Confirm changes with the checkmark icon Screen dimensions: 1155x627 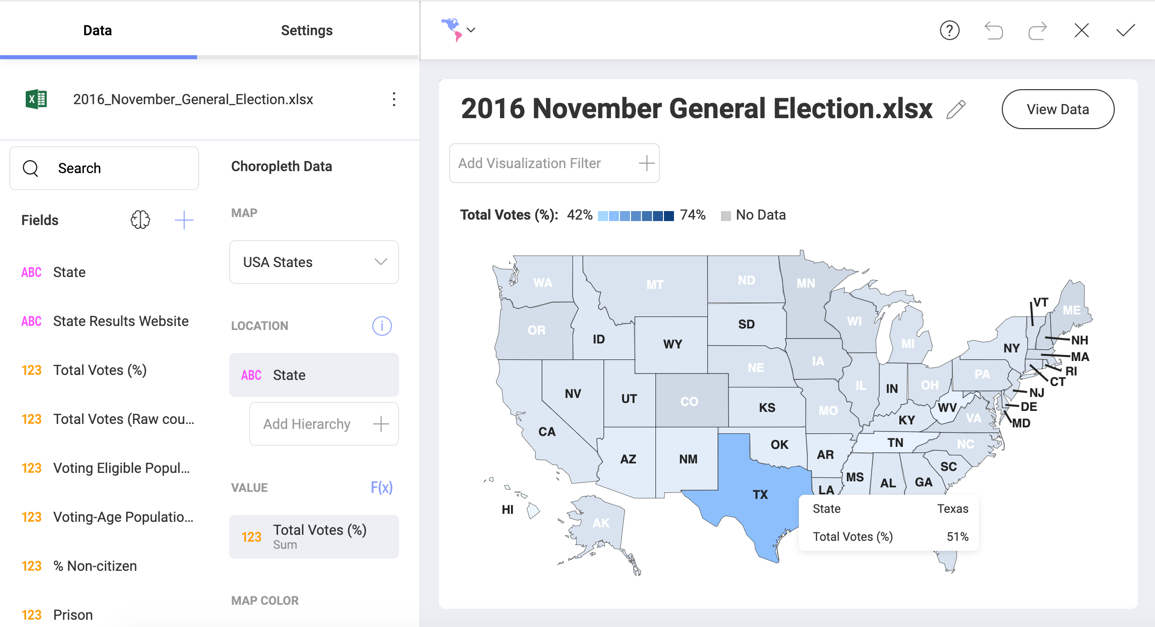pyautogui.click(x=1125, y=30)
